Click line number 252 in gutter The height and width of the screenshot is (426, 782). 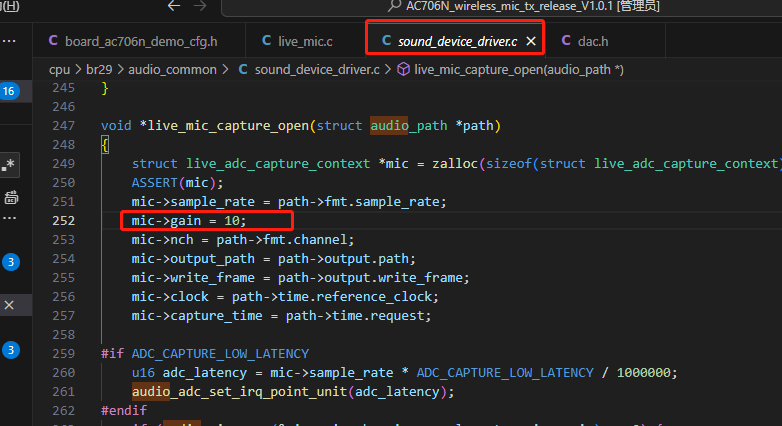coord(63,220)
